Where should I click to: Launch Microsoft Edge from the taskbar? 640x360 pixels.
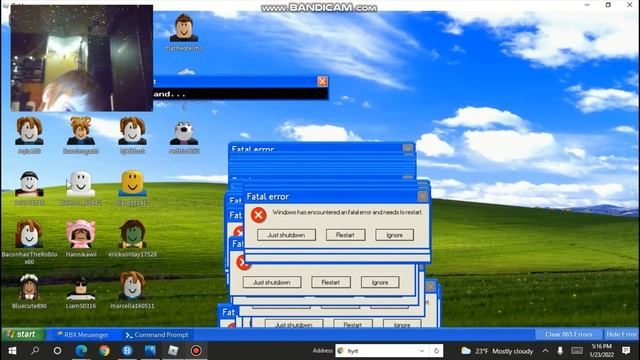pos(81,351)
